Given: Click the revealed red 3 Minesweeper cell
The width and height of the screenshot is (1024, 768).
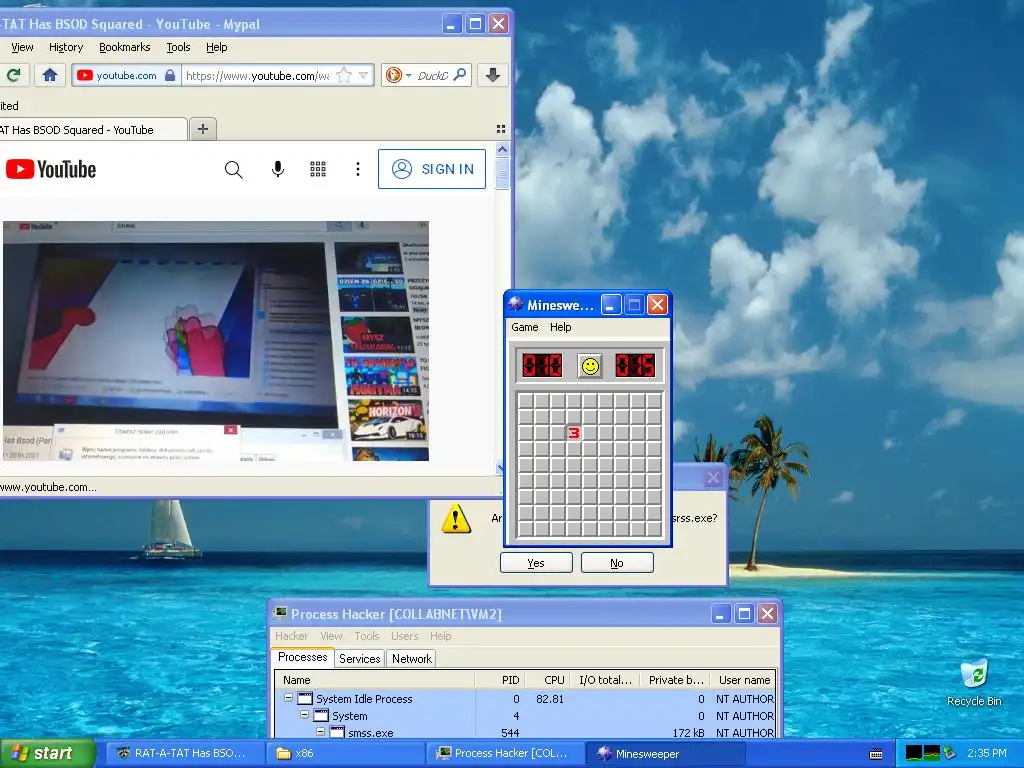Looking at the screenshot, I should [573, 433].
